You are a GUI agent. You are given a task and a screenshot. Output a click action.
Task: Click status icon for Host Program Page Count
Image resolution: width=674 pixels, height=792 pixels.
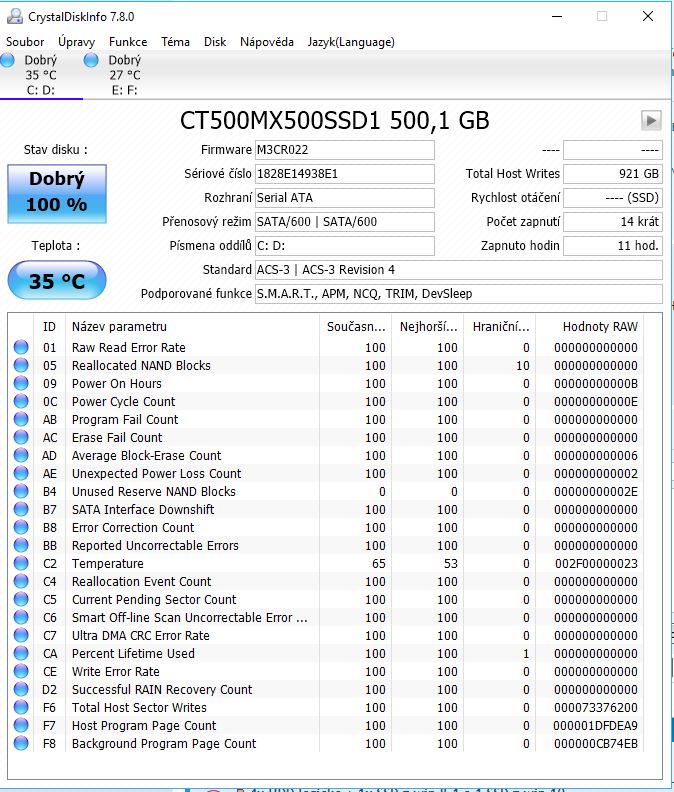click(21, 725)
